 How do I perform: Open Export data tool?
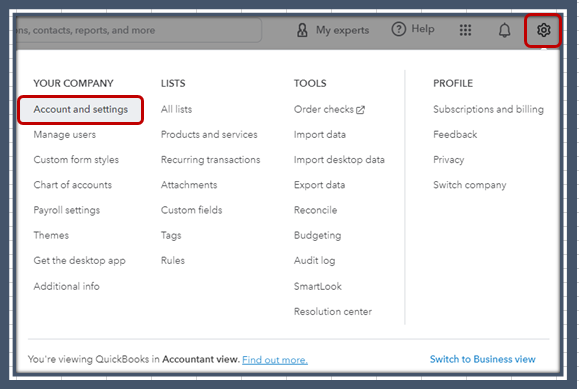pos(319,185)
